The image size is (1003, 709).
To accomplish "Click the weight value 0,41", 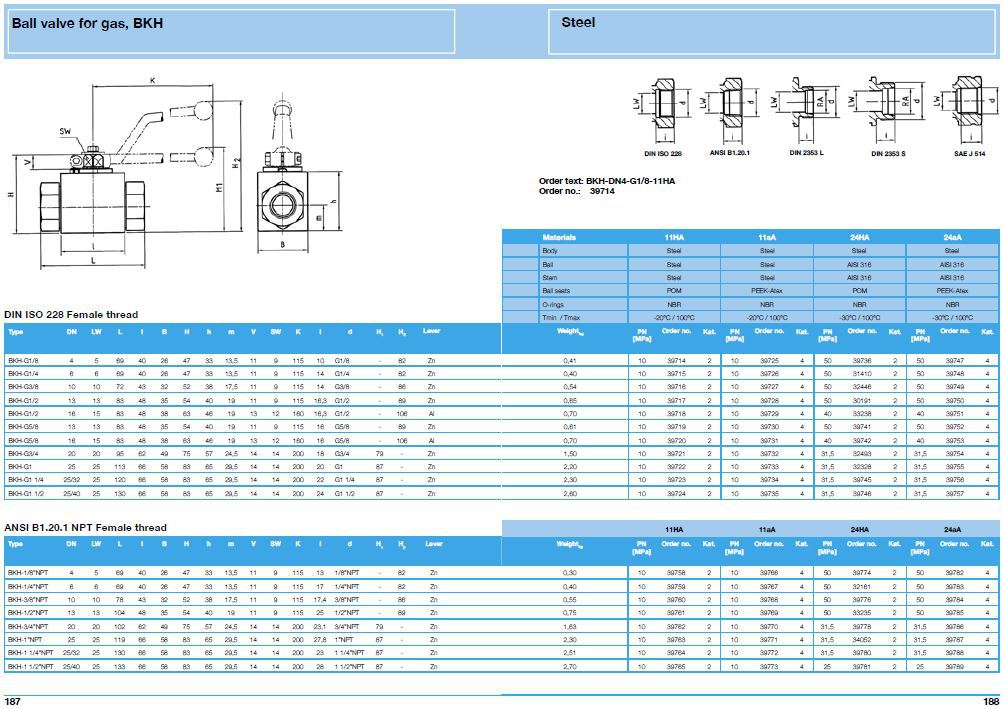I will tap(570, 361).
